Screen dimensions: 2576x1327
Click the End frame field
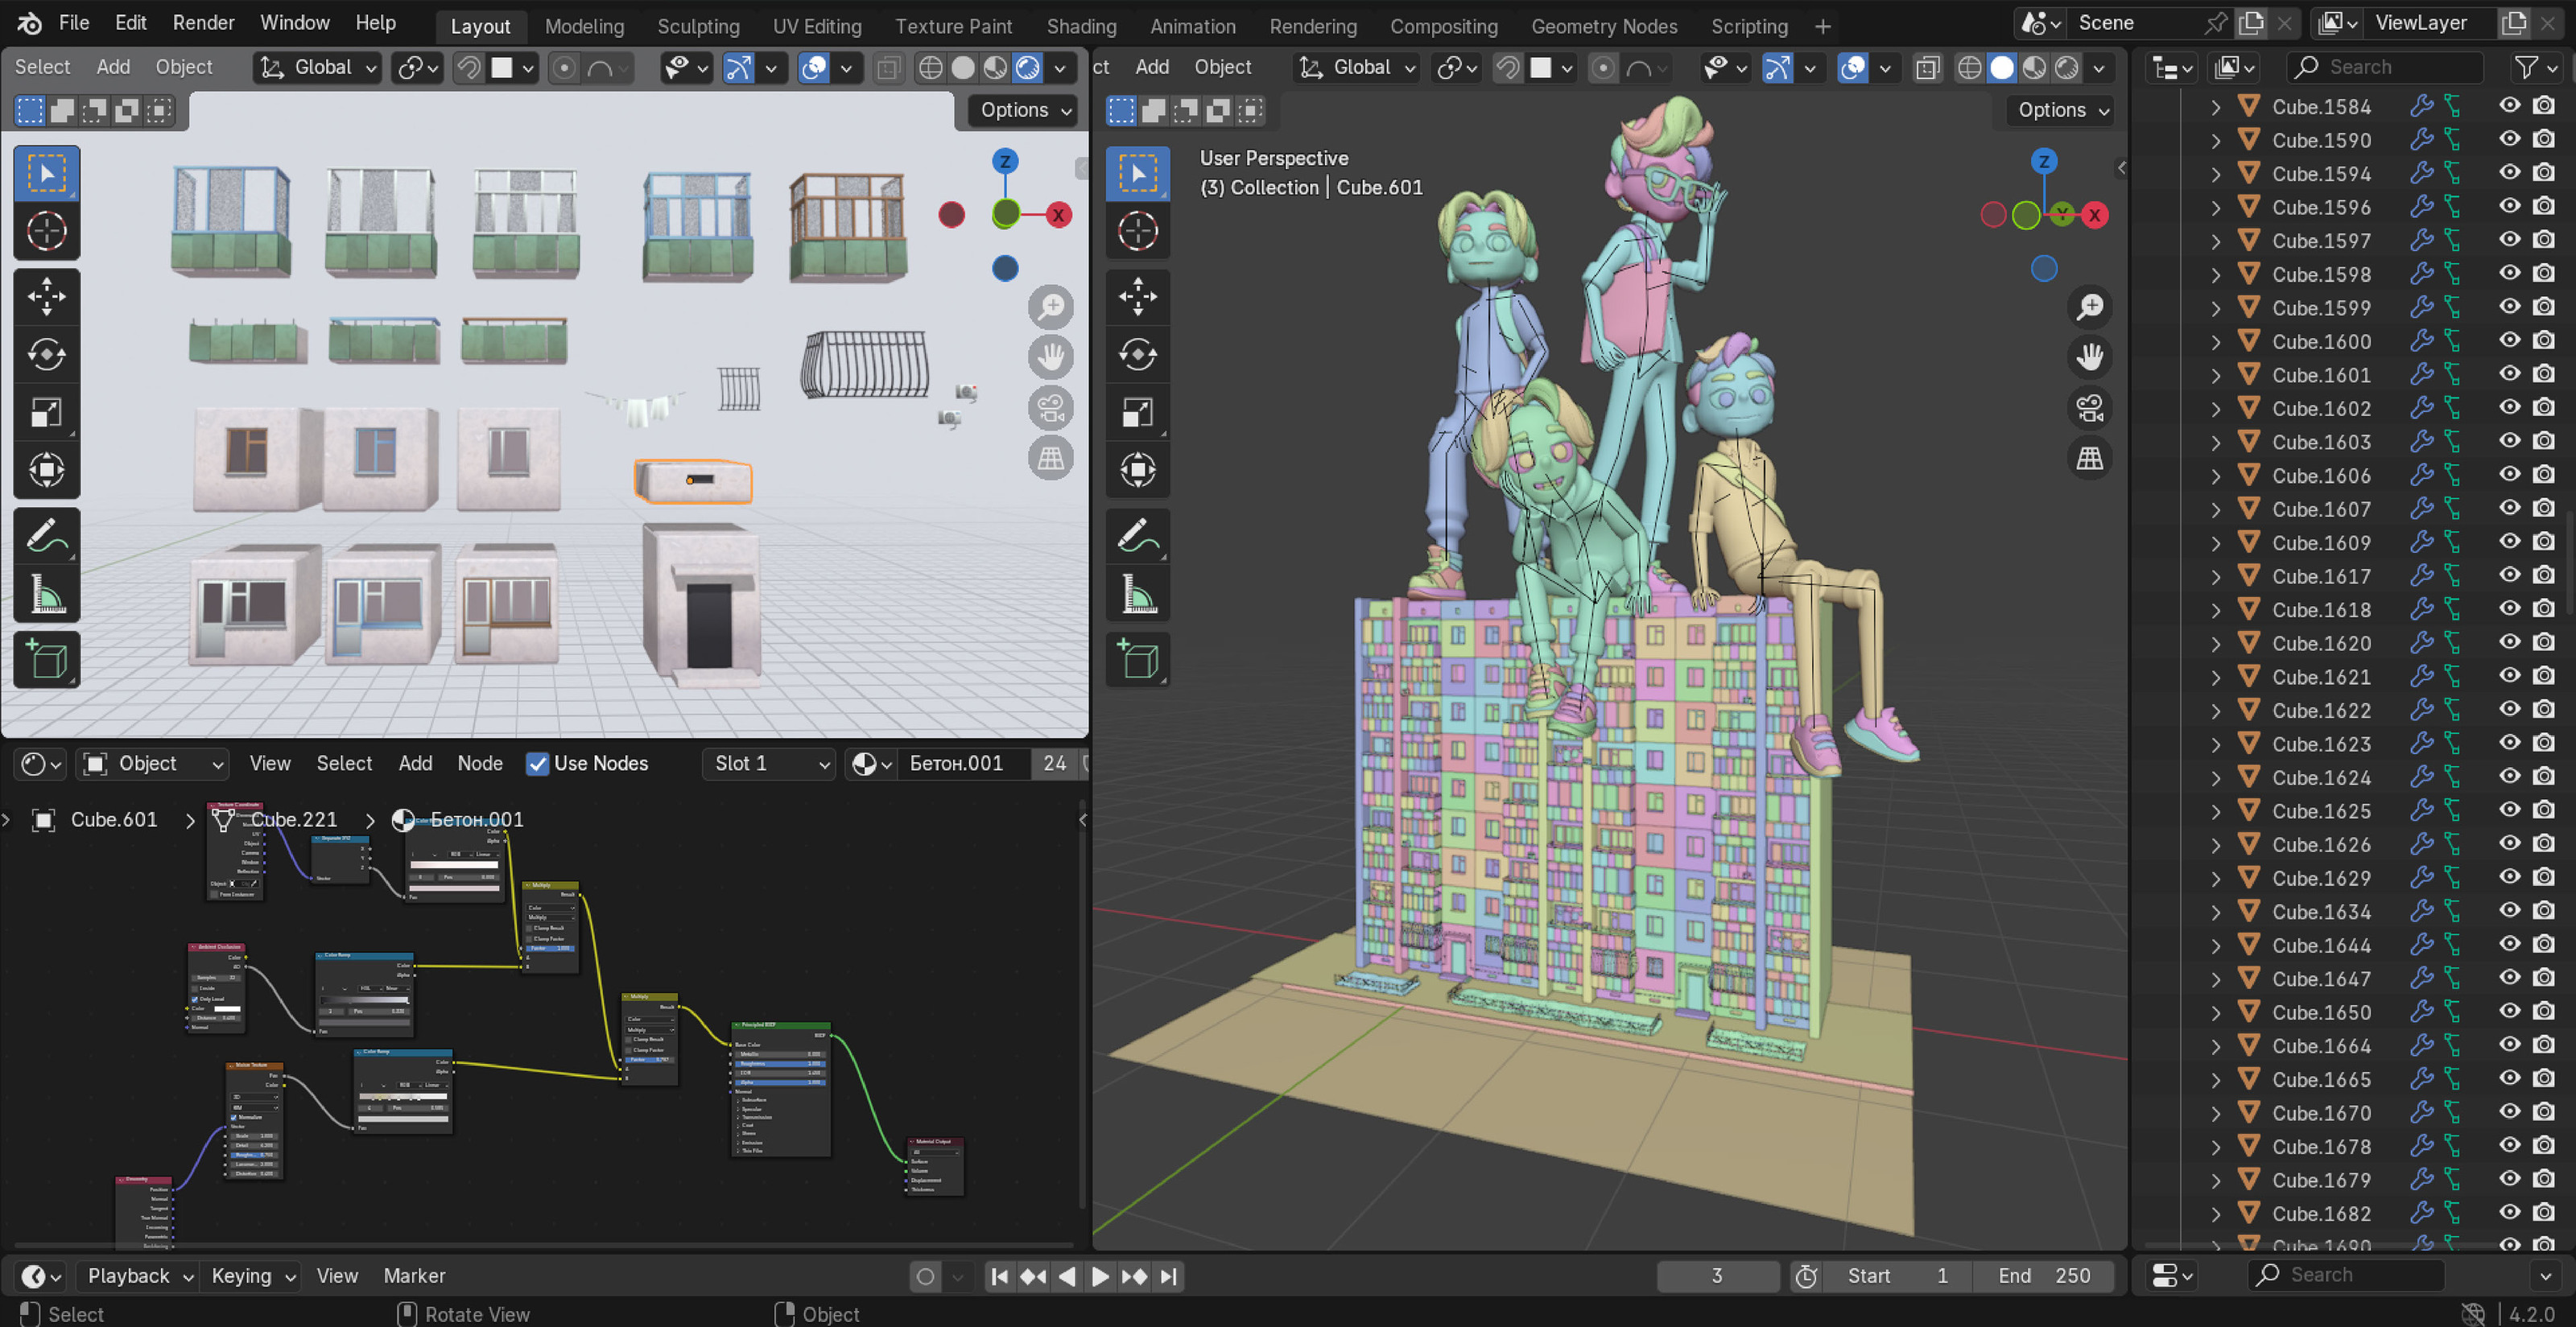tap(2043, 1275)
